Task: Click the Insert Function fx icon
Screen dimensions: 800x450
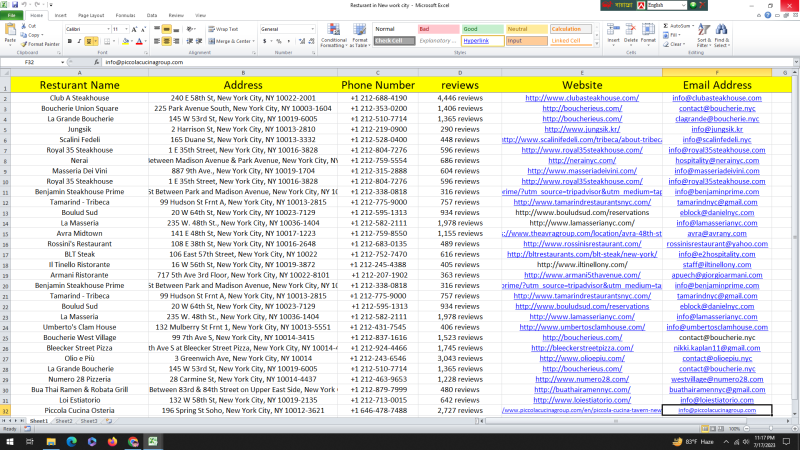Action: tap(96, 62)
